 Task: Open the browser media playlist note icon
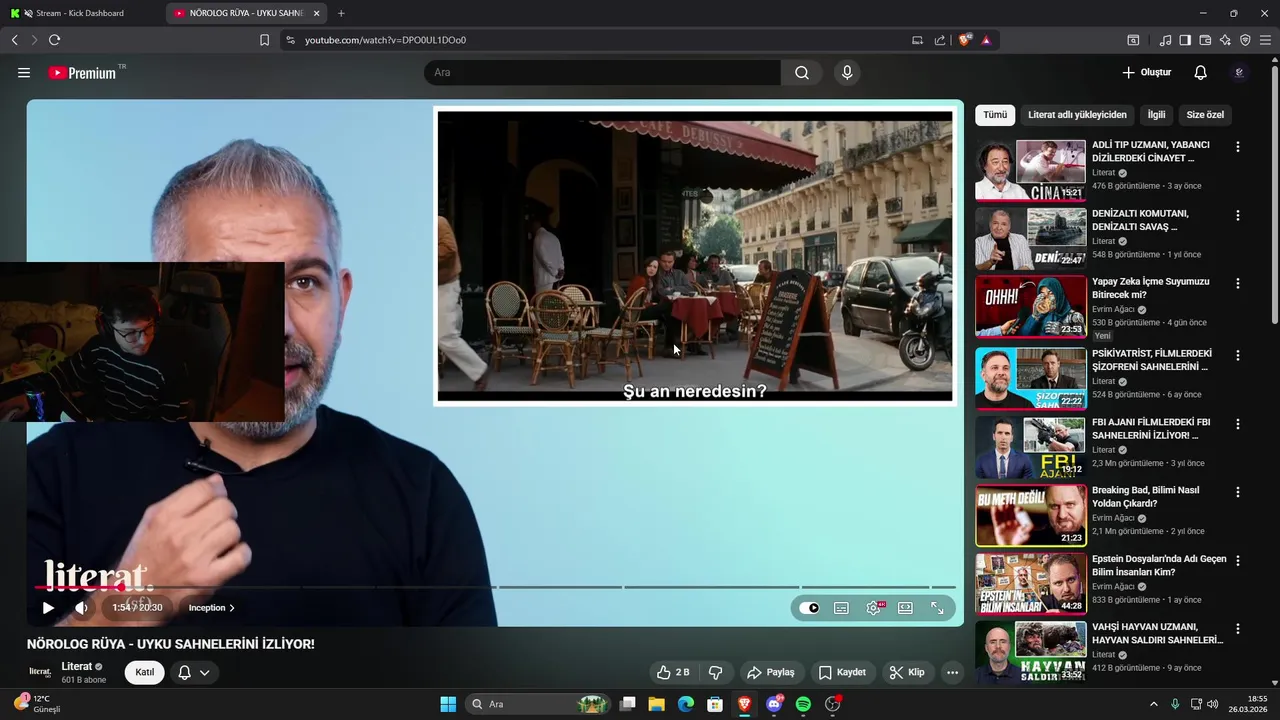1165,40
